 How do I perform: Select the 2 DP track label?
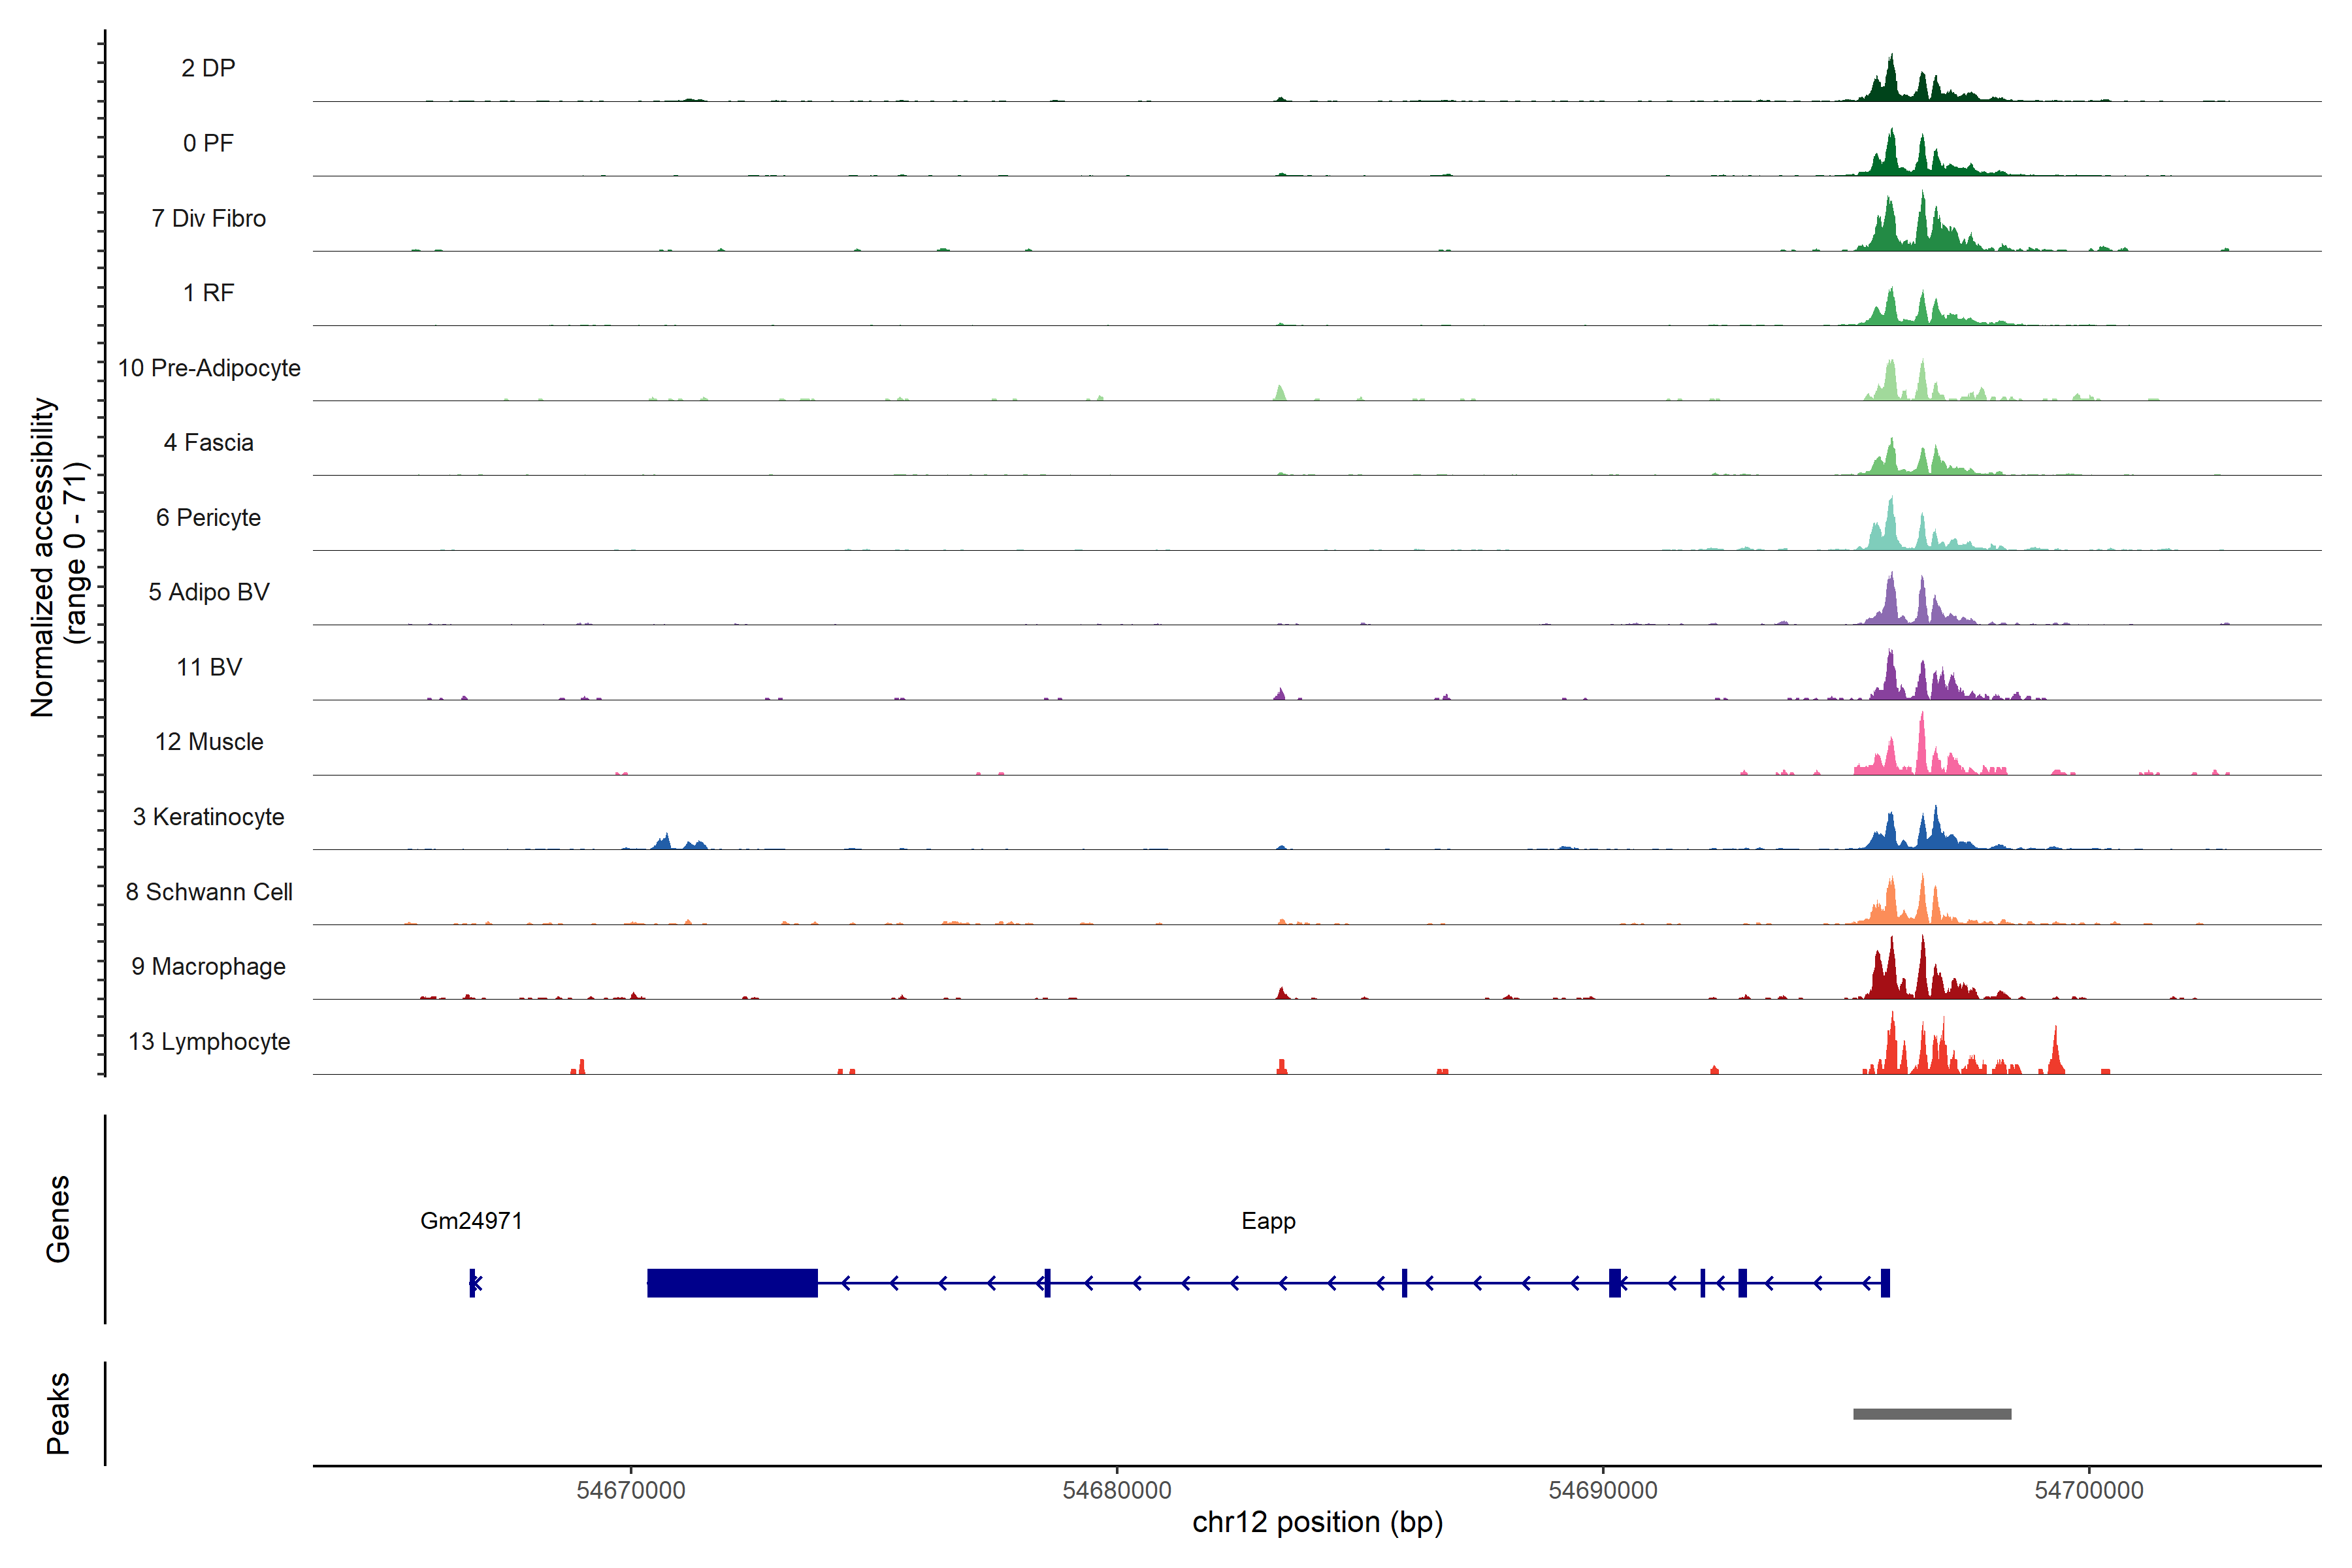(x=208, y=68)
